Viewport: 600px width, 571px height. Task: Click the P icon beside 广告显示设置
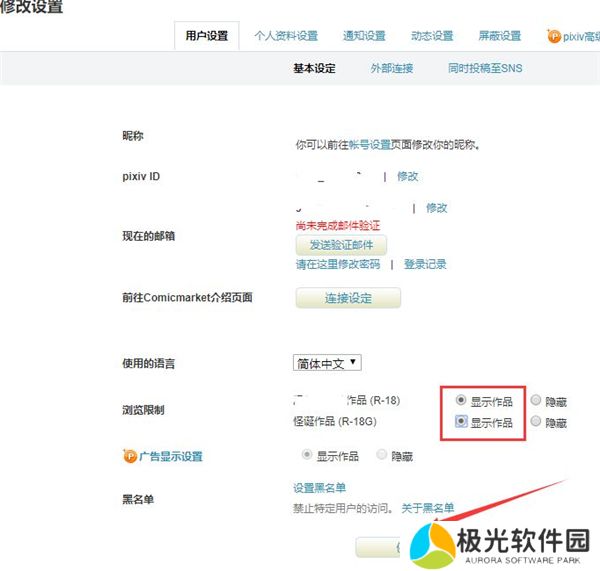[129, 456]
